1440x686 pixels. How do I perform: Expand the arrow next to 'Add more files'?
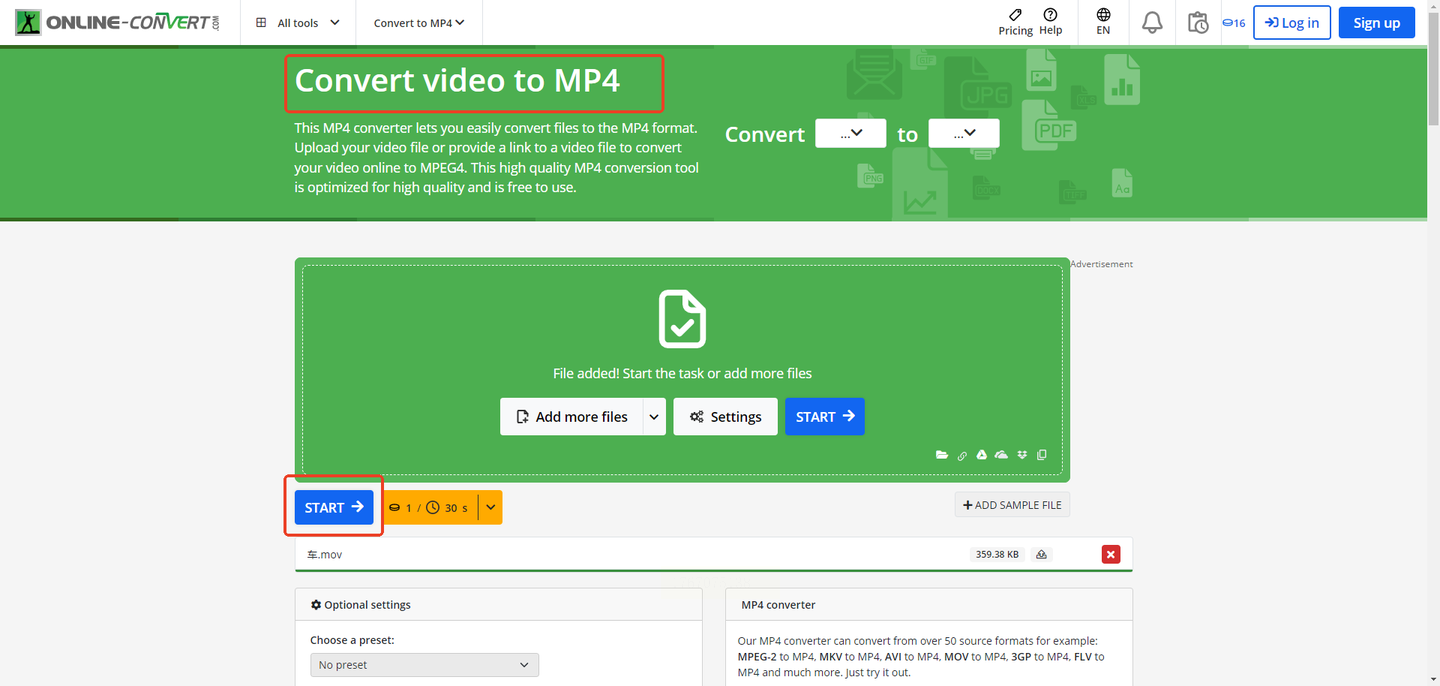tap(654, 417)
